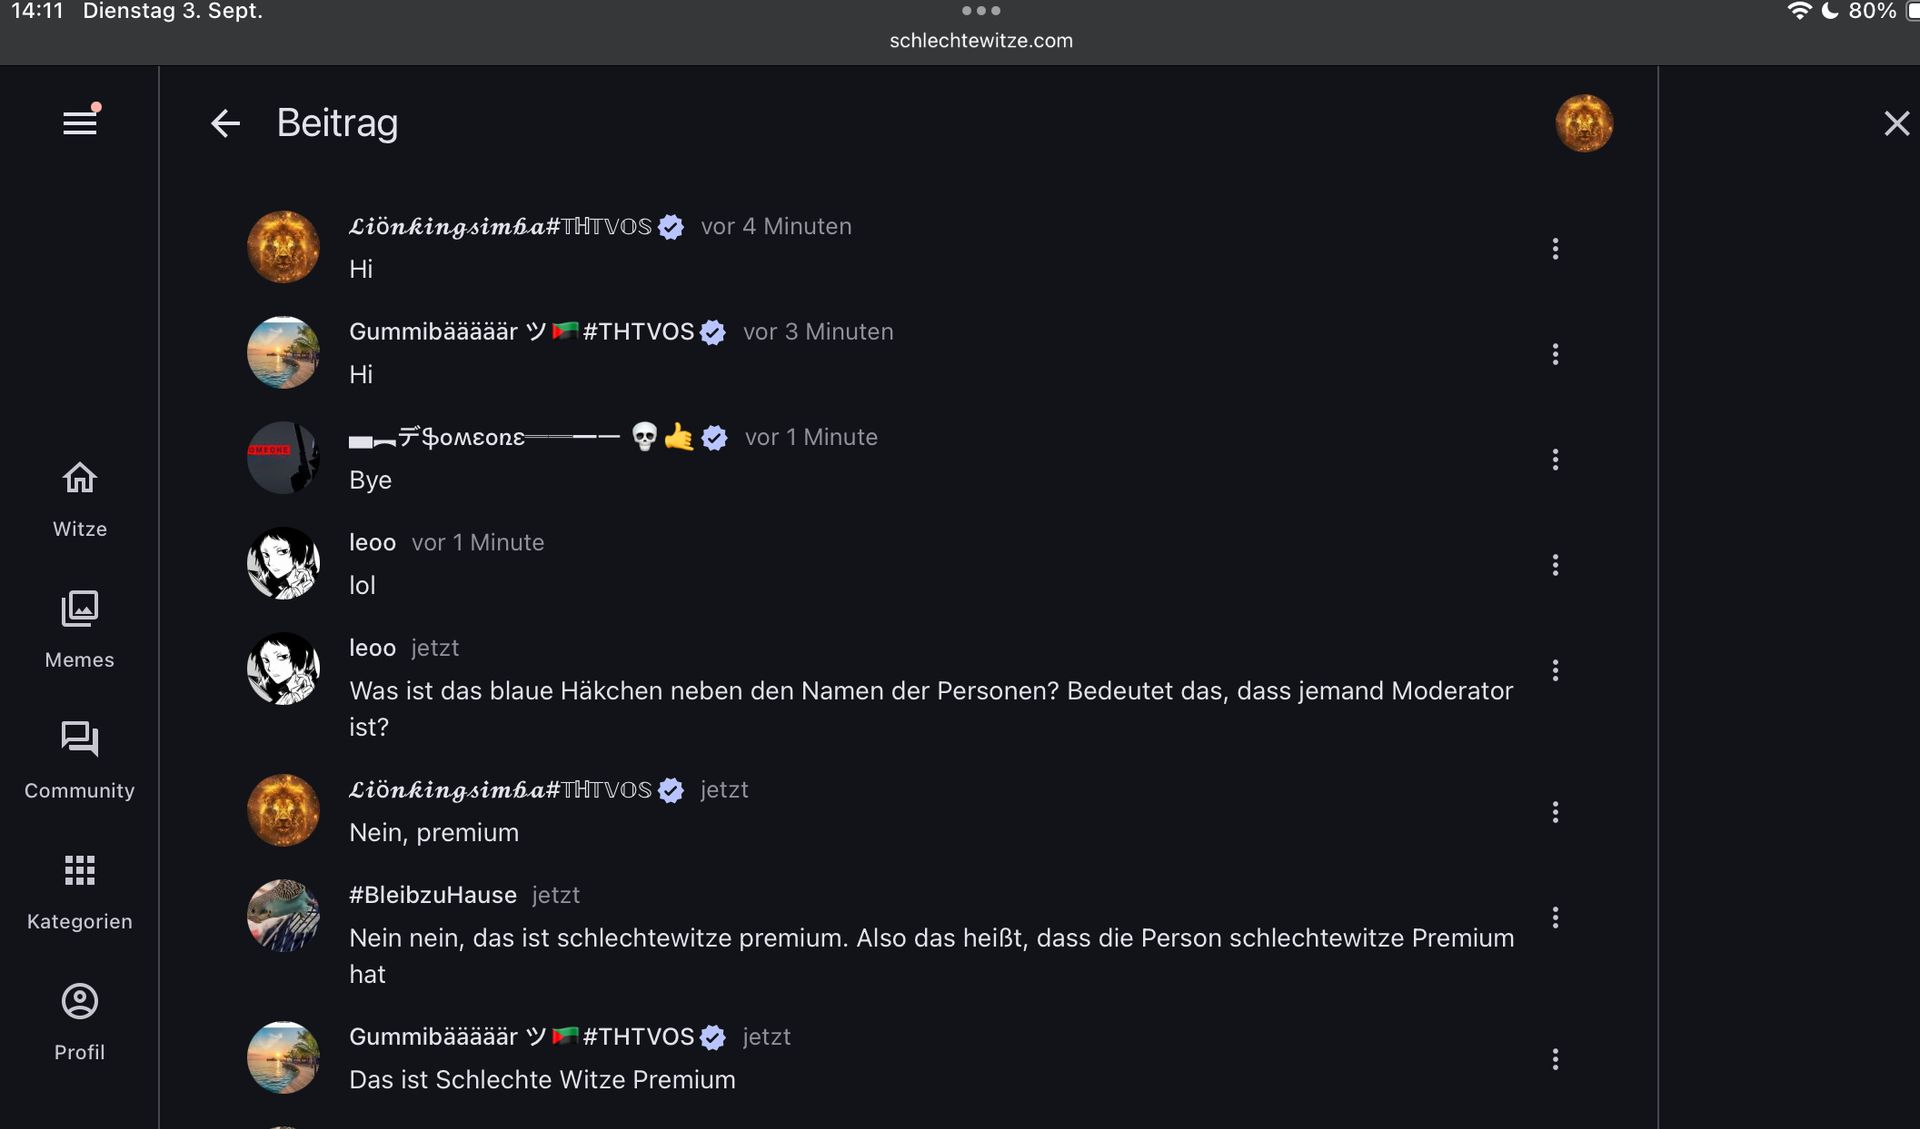Open options menu for the "Bye" comment
This screenshot has width=1920, height=1129.
click(x=1555, y=460)
